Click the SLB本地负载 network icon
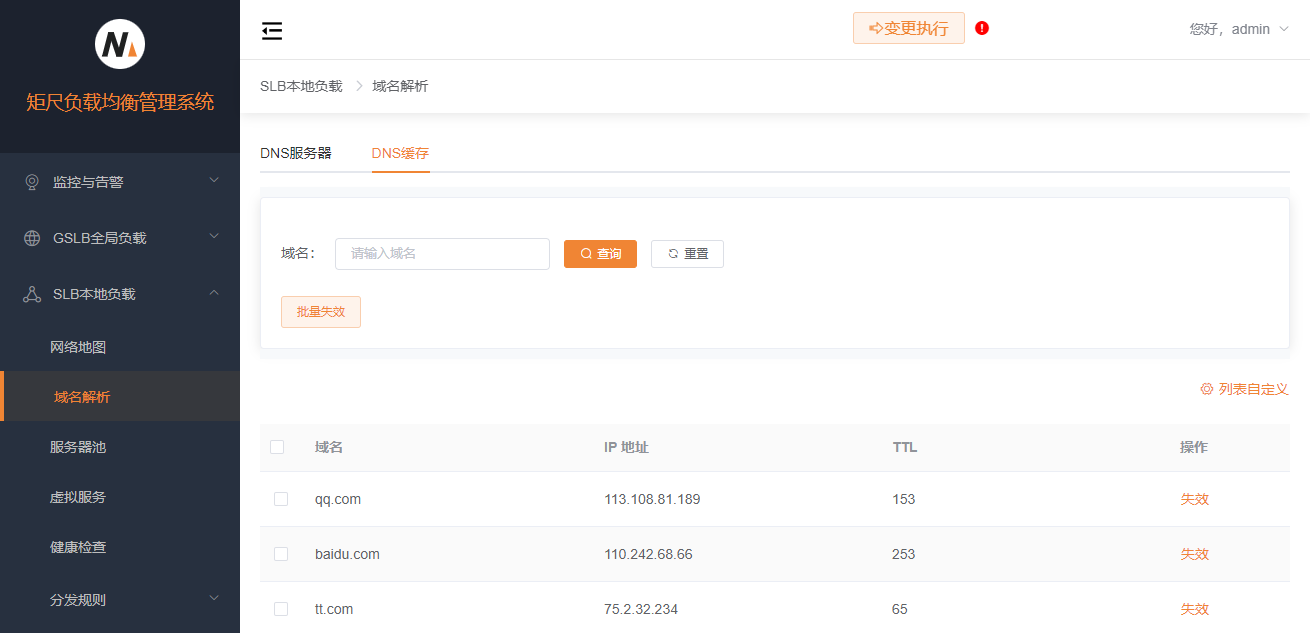The height and width of the screenshot is (633, 1310). (32, 294)
